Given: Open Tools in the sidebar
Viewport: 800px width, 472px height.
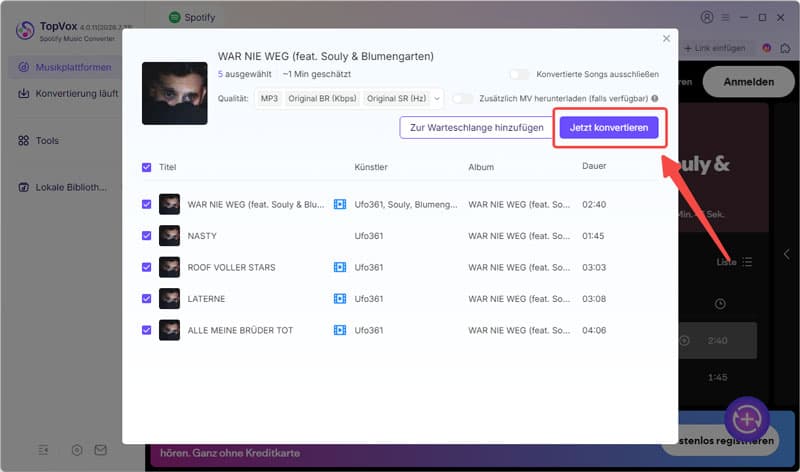Looking at the screenshot, I should point(39,140).
